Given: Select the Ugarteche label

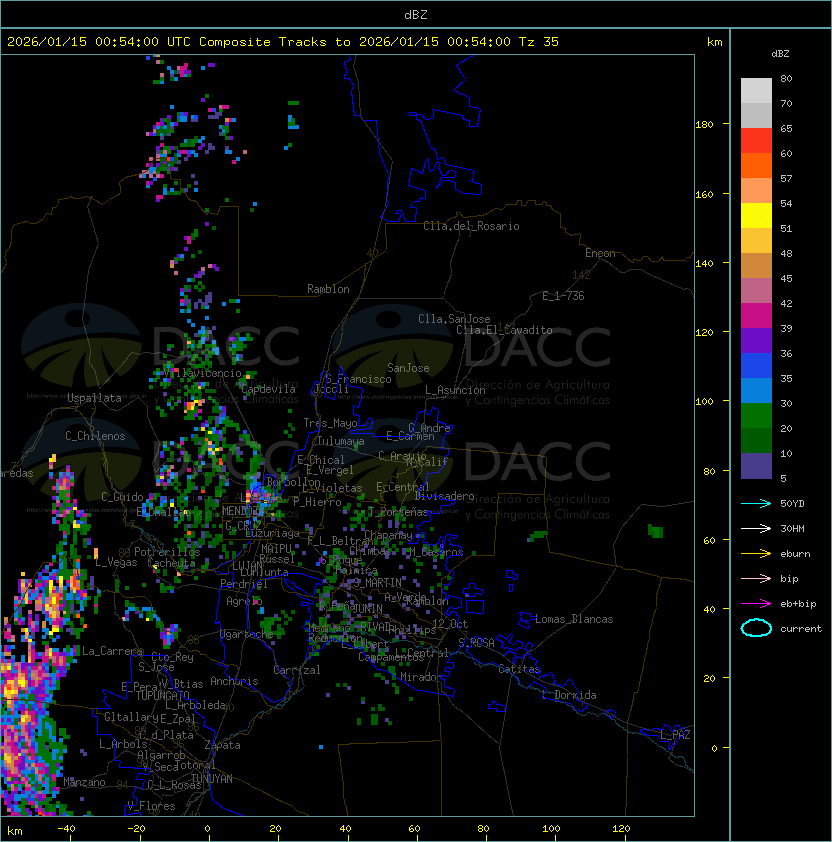Looking at the screenshot, I should pos(246,634).
